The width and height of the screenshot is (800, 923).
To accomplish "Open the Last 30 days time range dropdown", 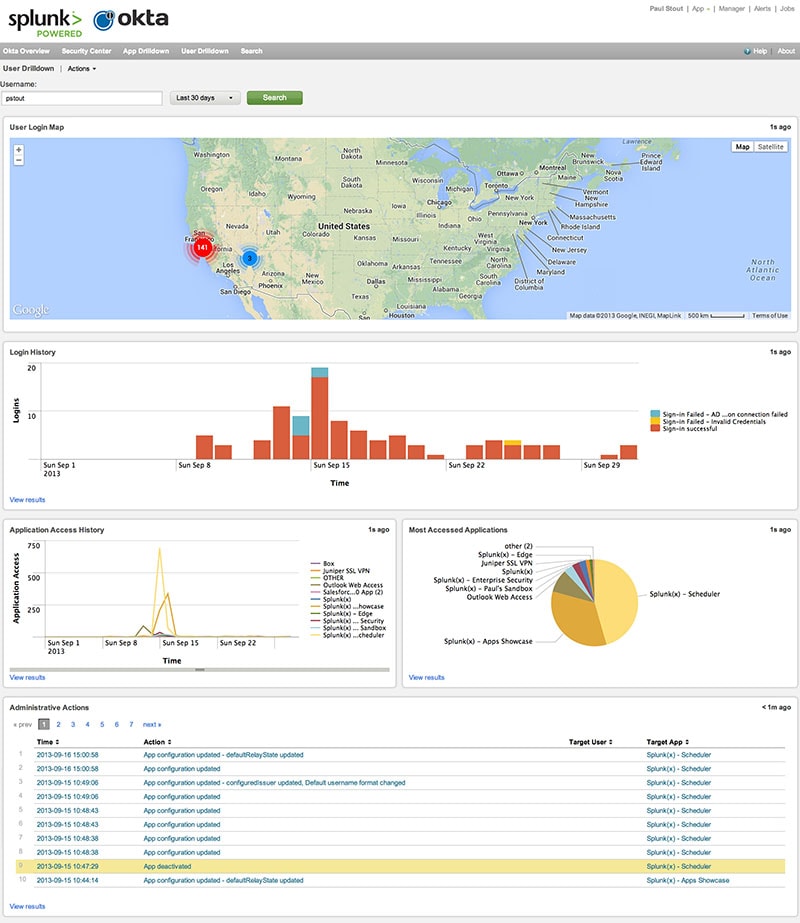I will point(205,98).
